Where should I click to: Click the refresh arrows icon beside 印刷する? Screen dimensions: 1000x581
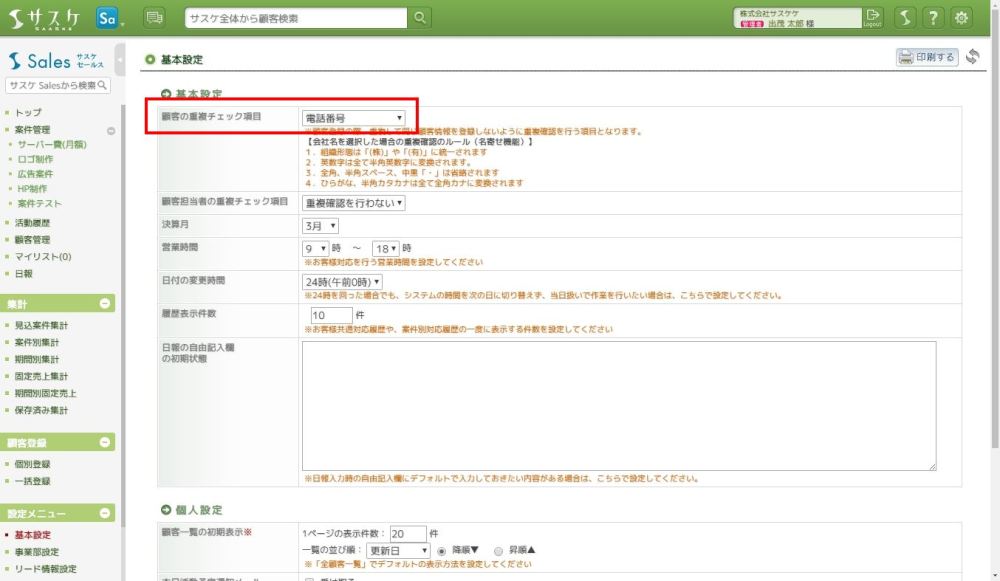pos(972,58)
